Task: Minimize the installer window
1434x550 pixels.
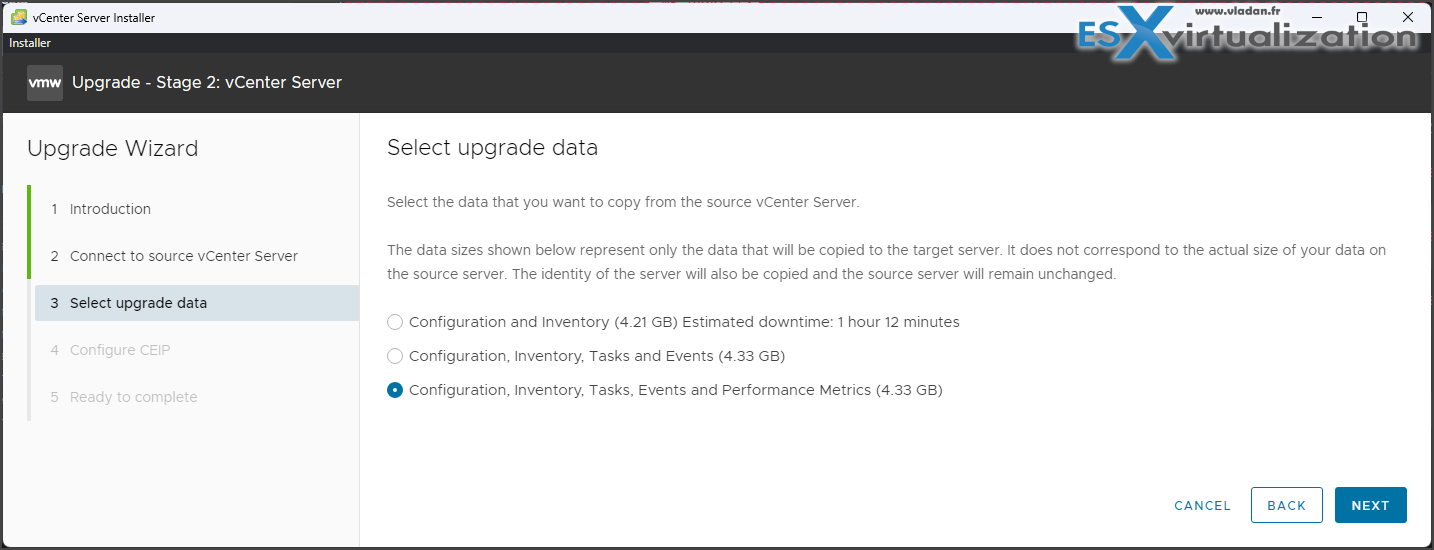Action: [x=1315, y=17]
